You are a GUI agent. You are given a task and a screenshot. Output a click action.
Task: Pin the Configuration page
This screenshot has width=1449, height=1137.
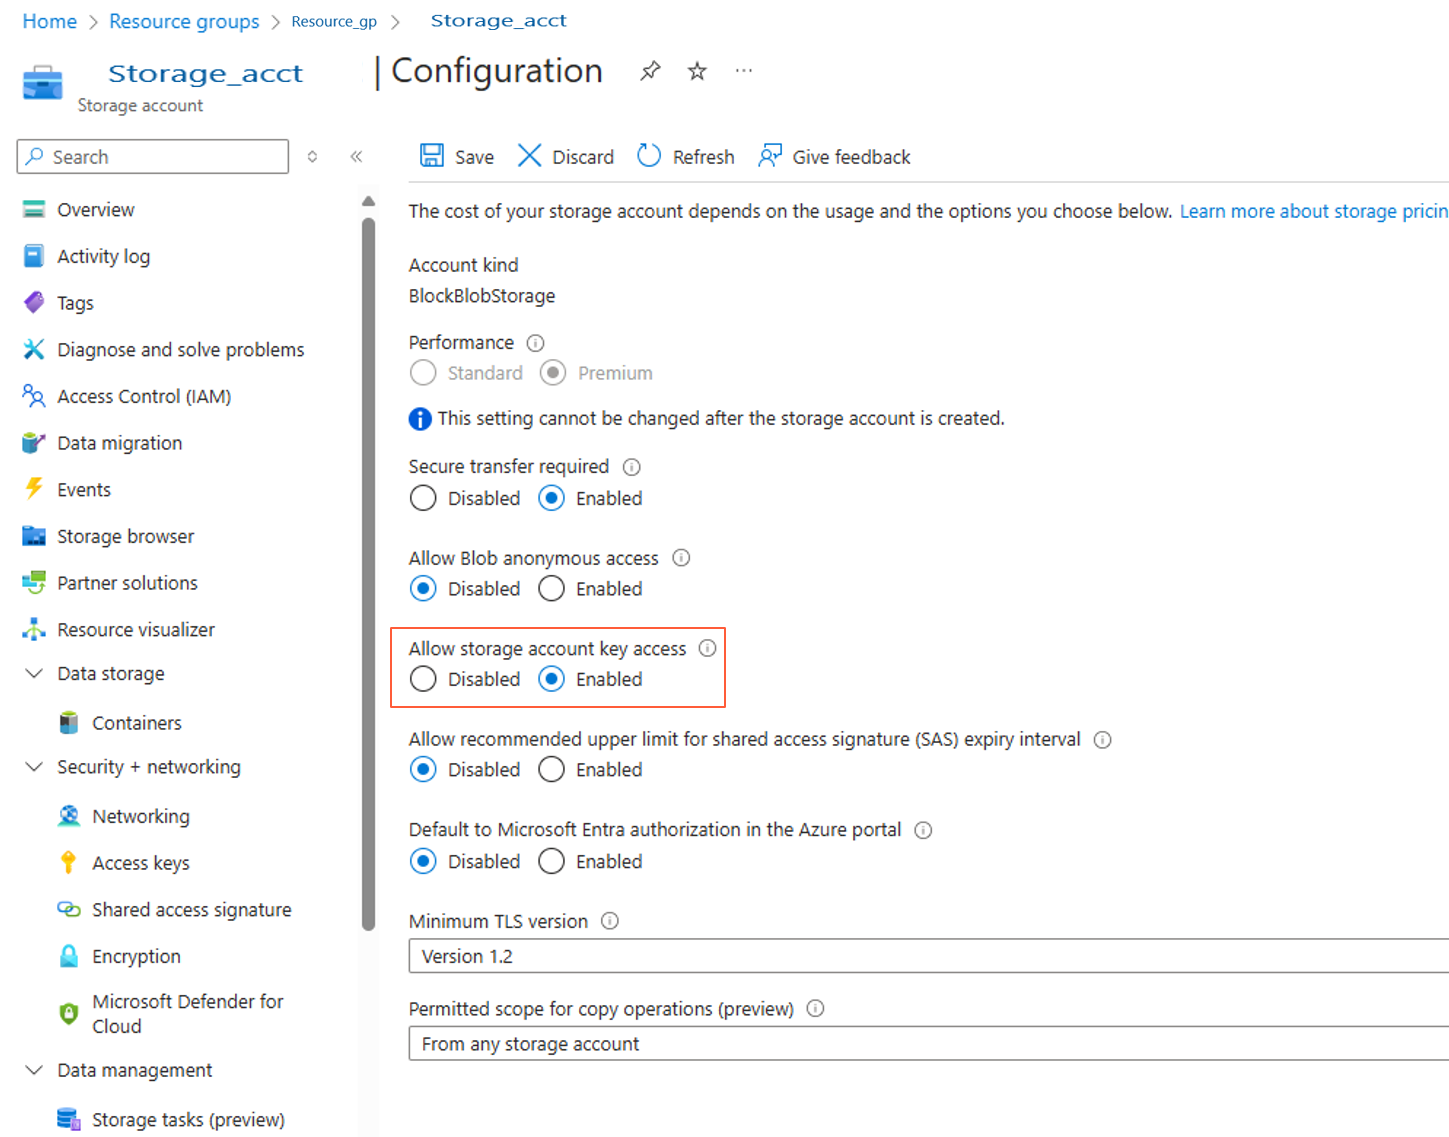[x=650, y=71]
